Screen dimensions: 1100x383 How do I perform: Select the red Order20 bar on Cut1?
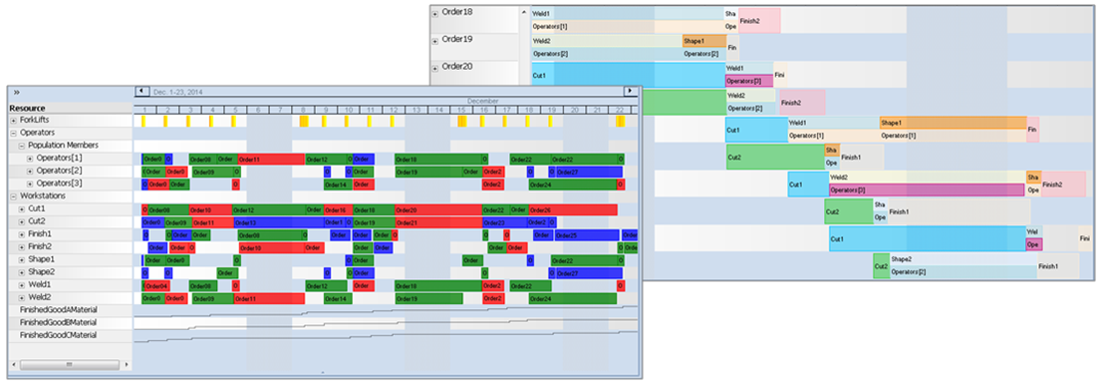[x=438, y=210]
